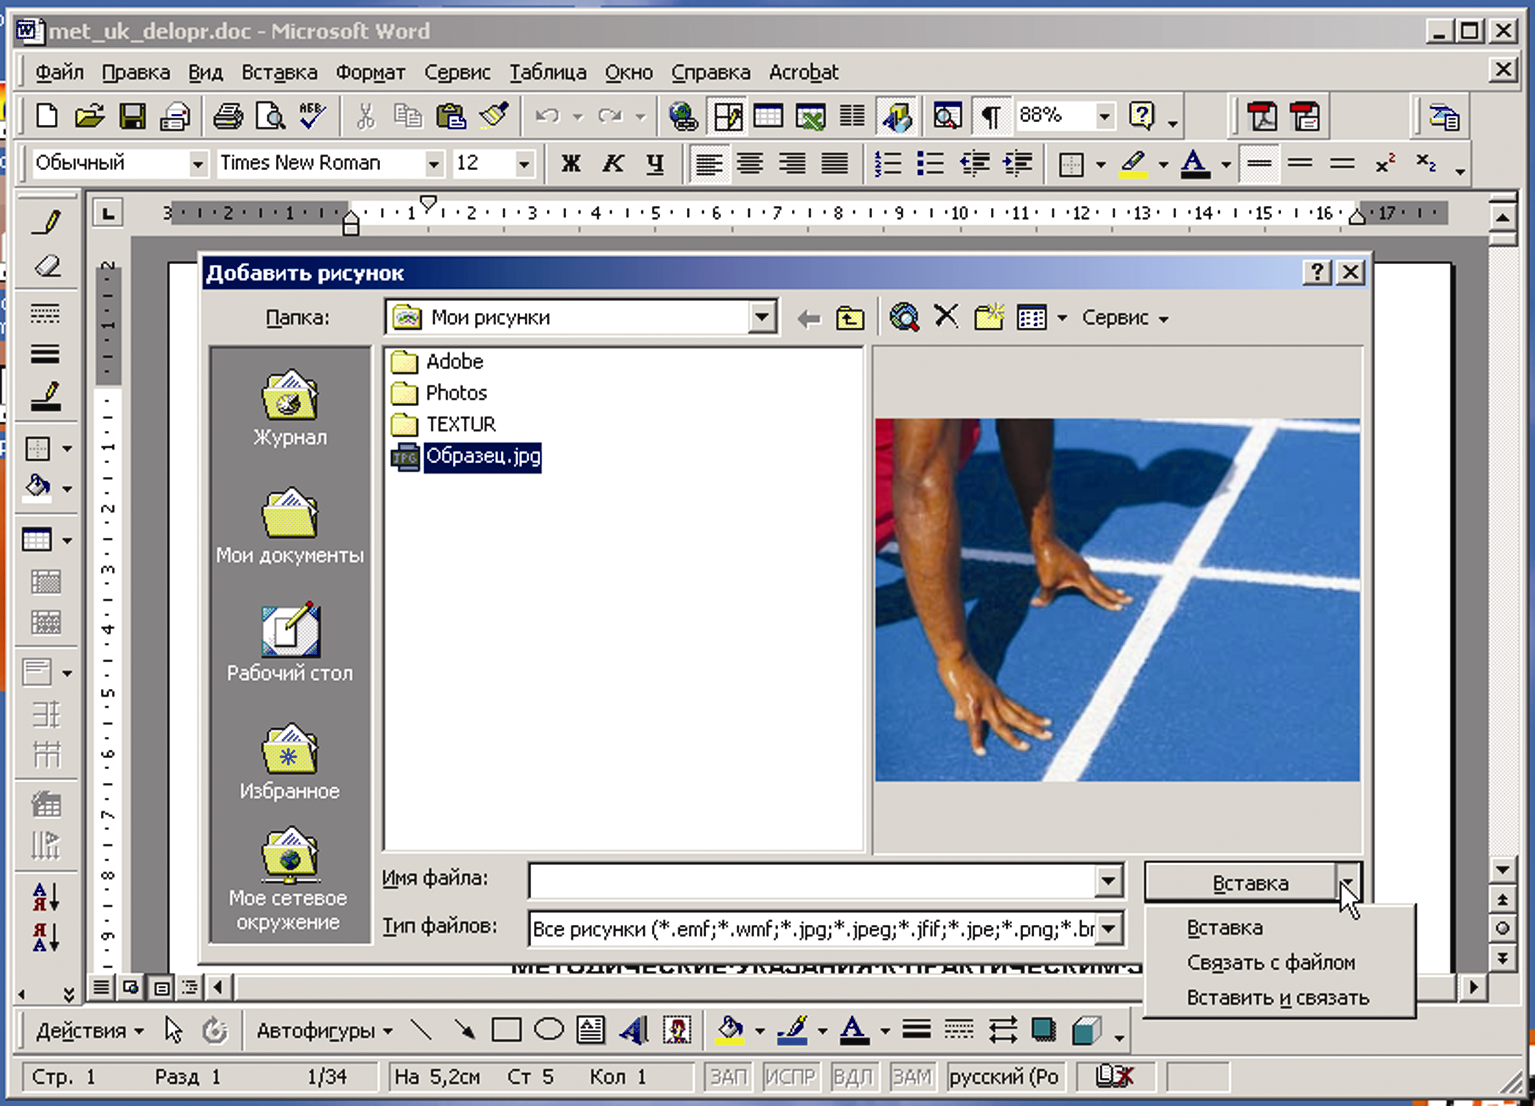
Task: Click the subscript x₂ icon
Action: [1427, 163]
